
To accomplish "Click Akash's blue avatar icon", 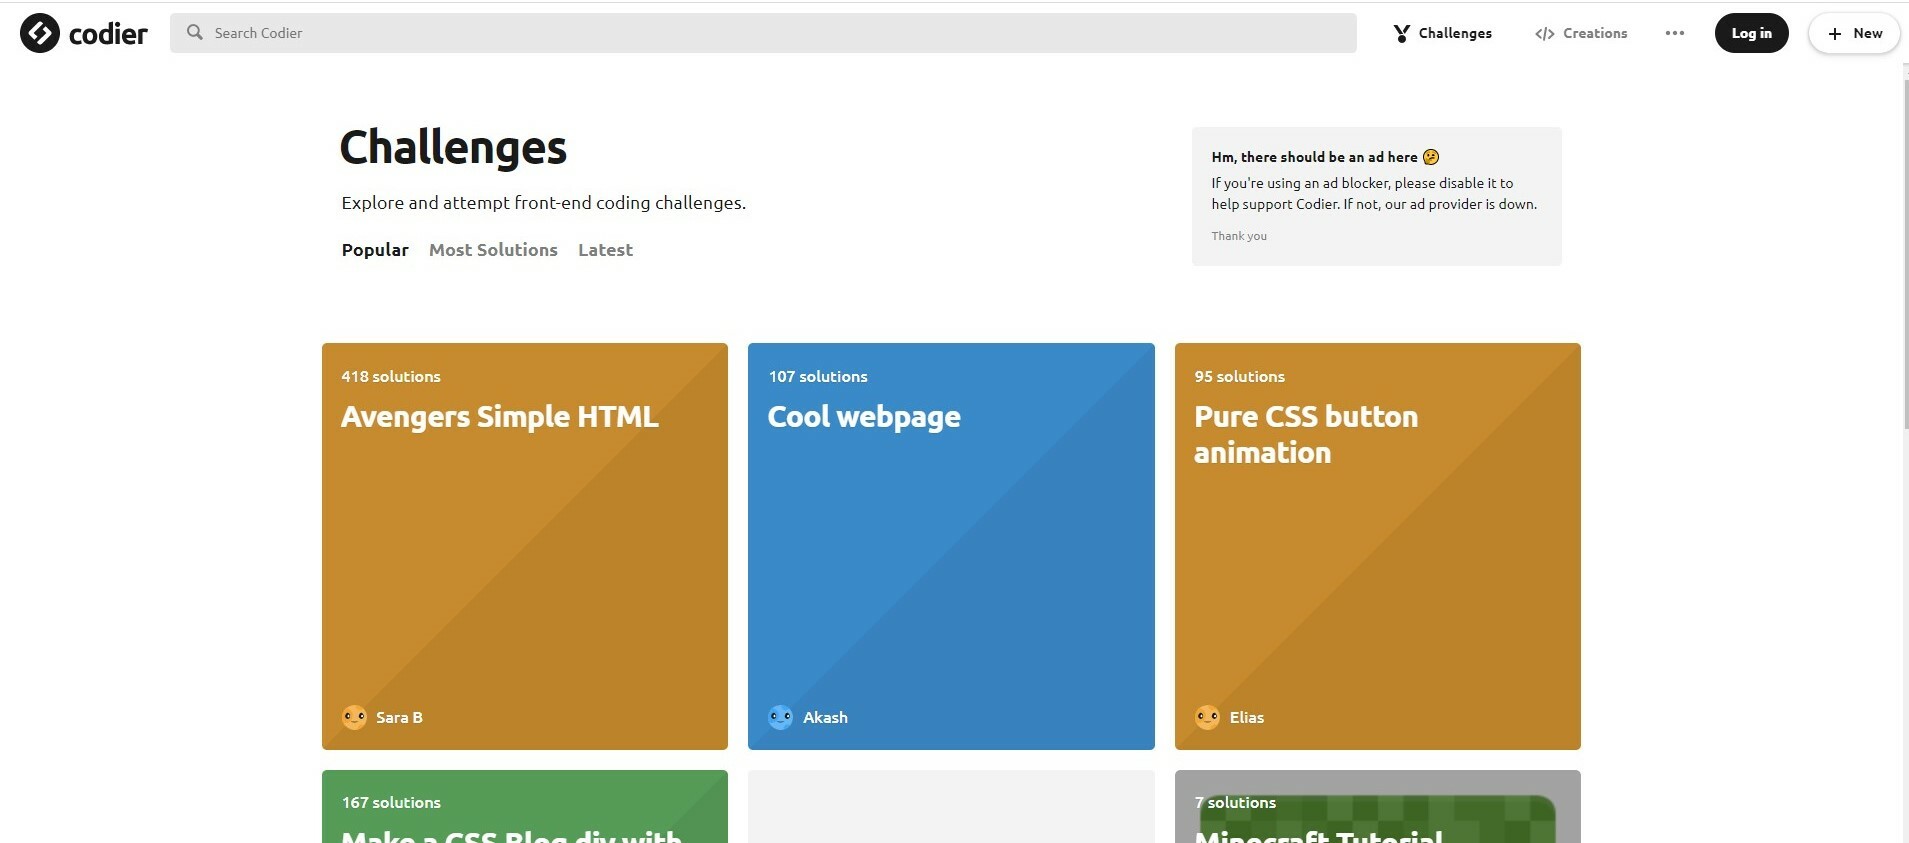I will click(x=780, y=717).
